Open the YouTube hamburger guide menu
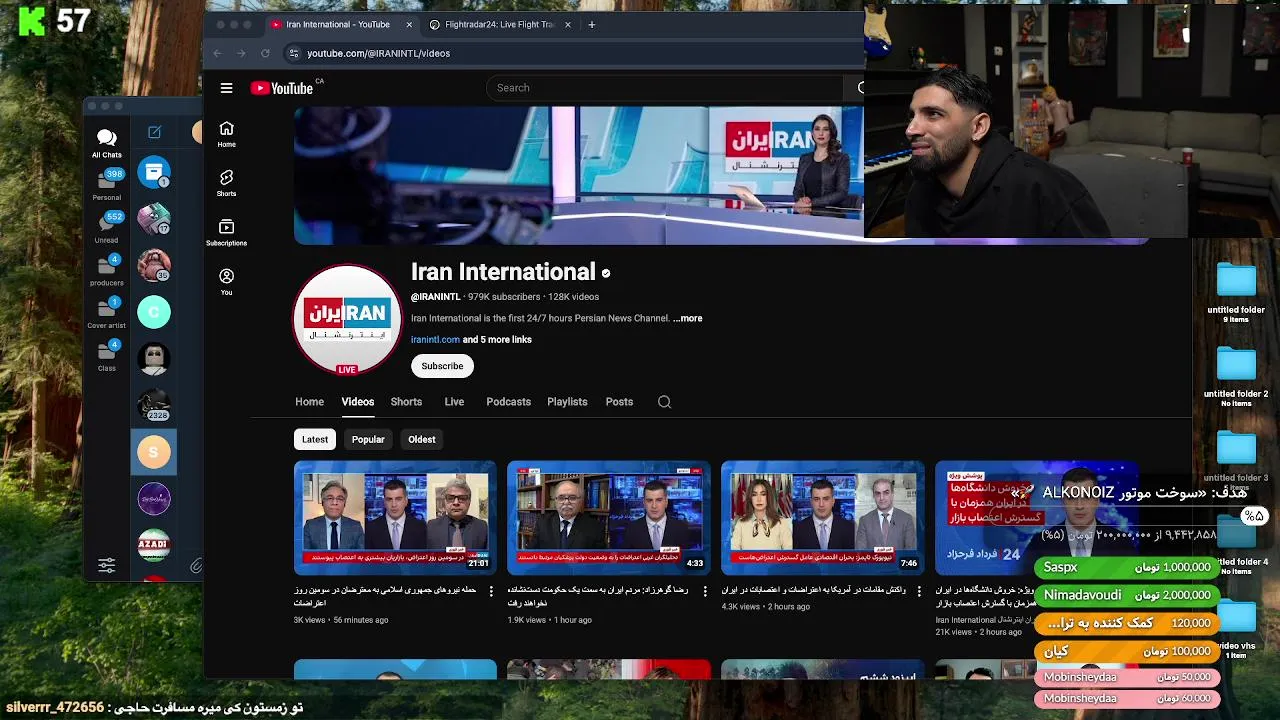The width and height of the screenshot is (1280, 720). 227,88
